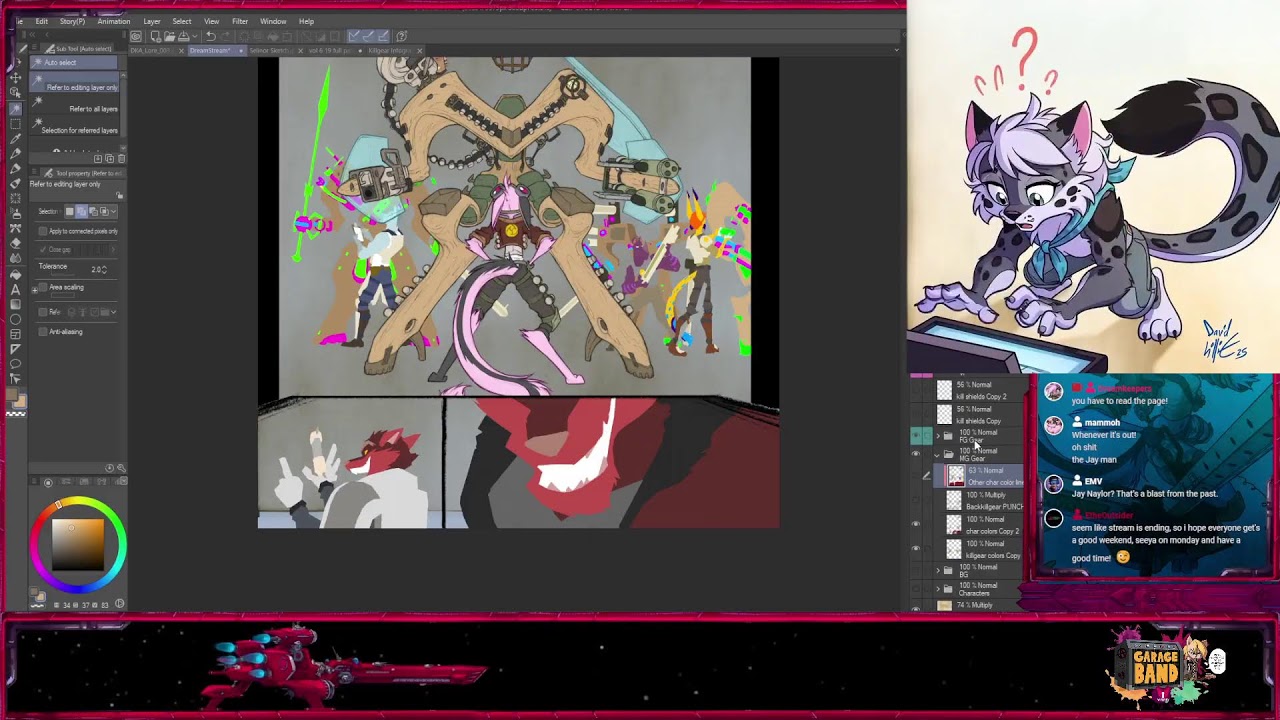Screen dimensions: 1280x720
Task: Open the Selection mode dropdown arrow
Action: [114, 211]
